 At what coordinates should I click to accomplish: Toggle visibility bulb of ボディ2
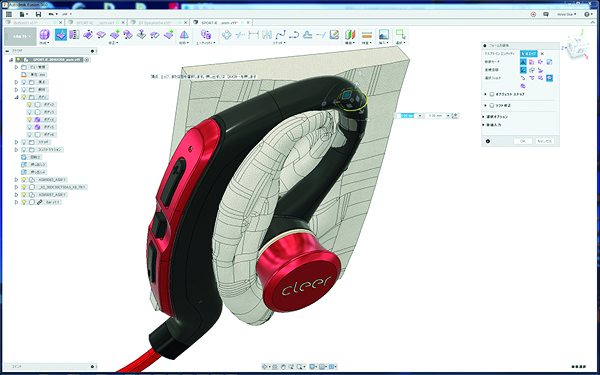click(29, 104)
